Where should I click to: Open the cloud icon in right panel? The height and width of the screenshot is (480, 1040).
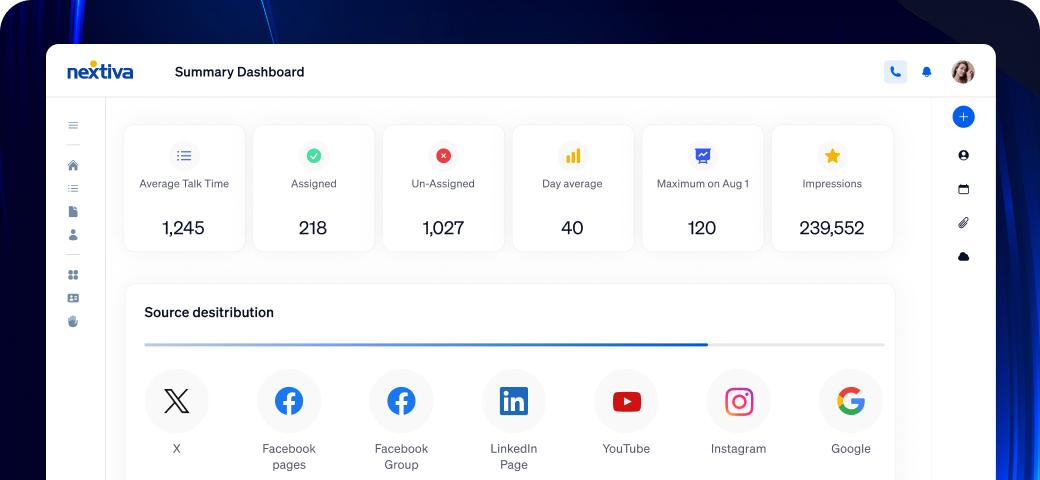pyautogui.click(x=963, y=257)
